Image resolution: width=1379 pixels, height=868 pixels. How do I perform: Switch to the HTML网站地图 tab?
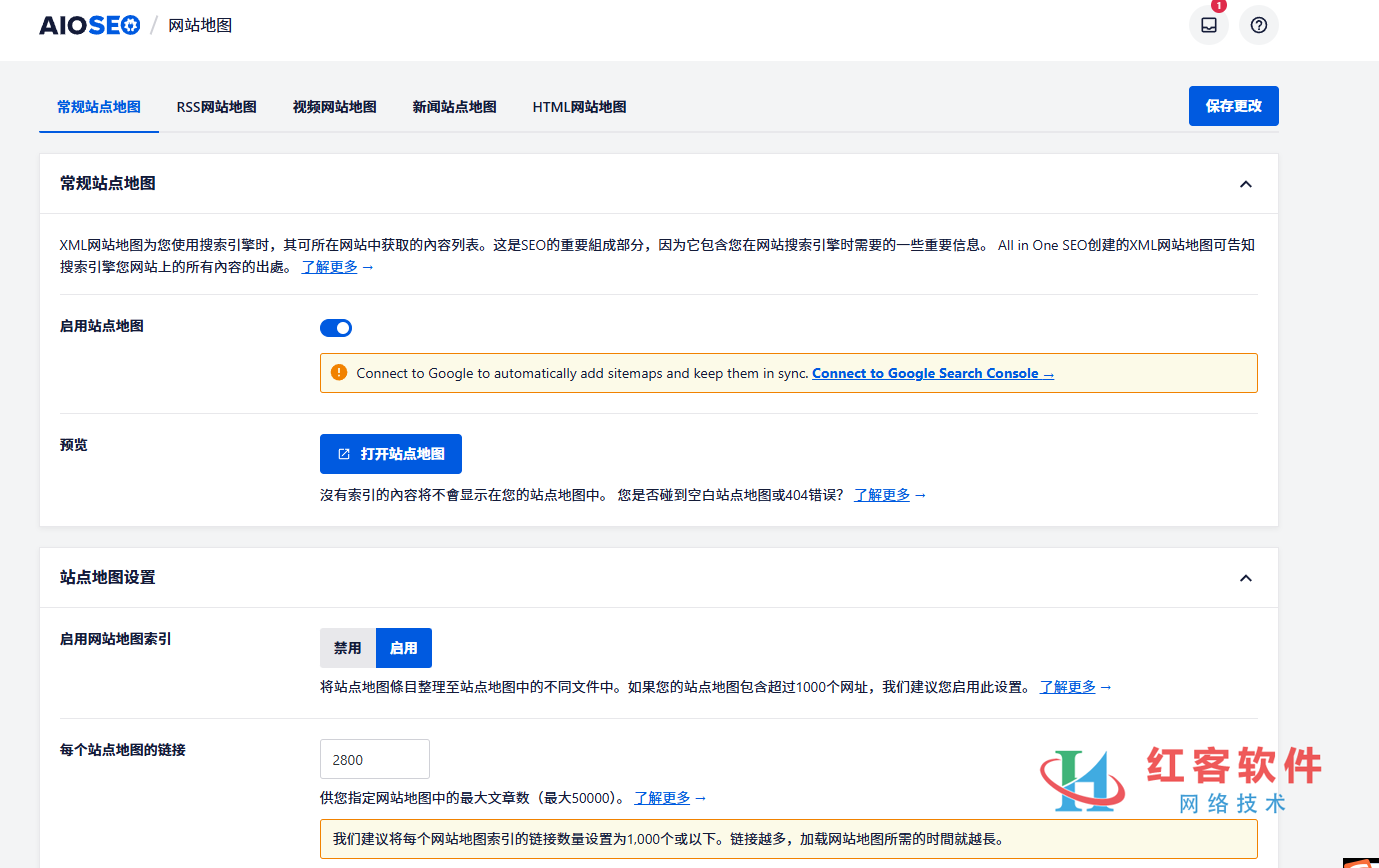click(579, 107)
